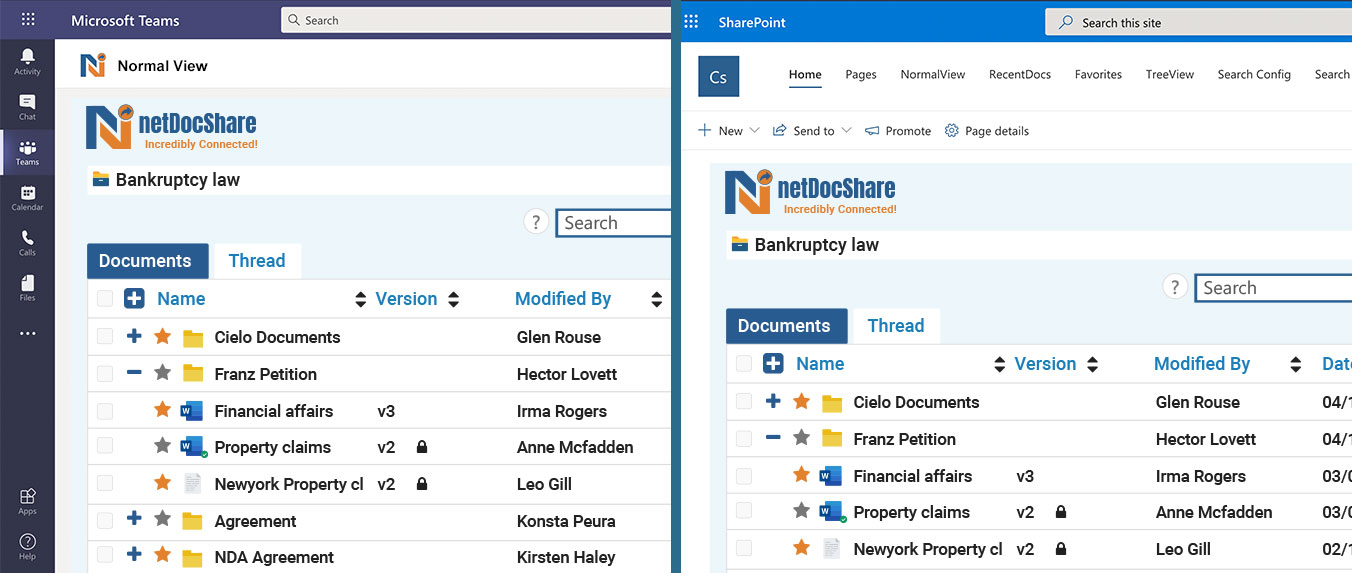Click Promote in SharePoint command bar
1352x573 pixels.
tap(898, 130)
